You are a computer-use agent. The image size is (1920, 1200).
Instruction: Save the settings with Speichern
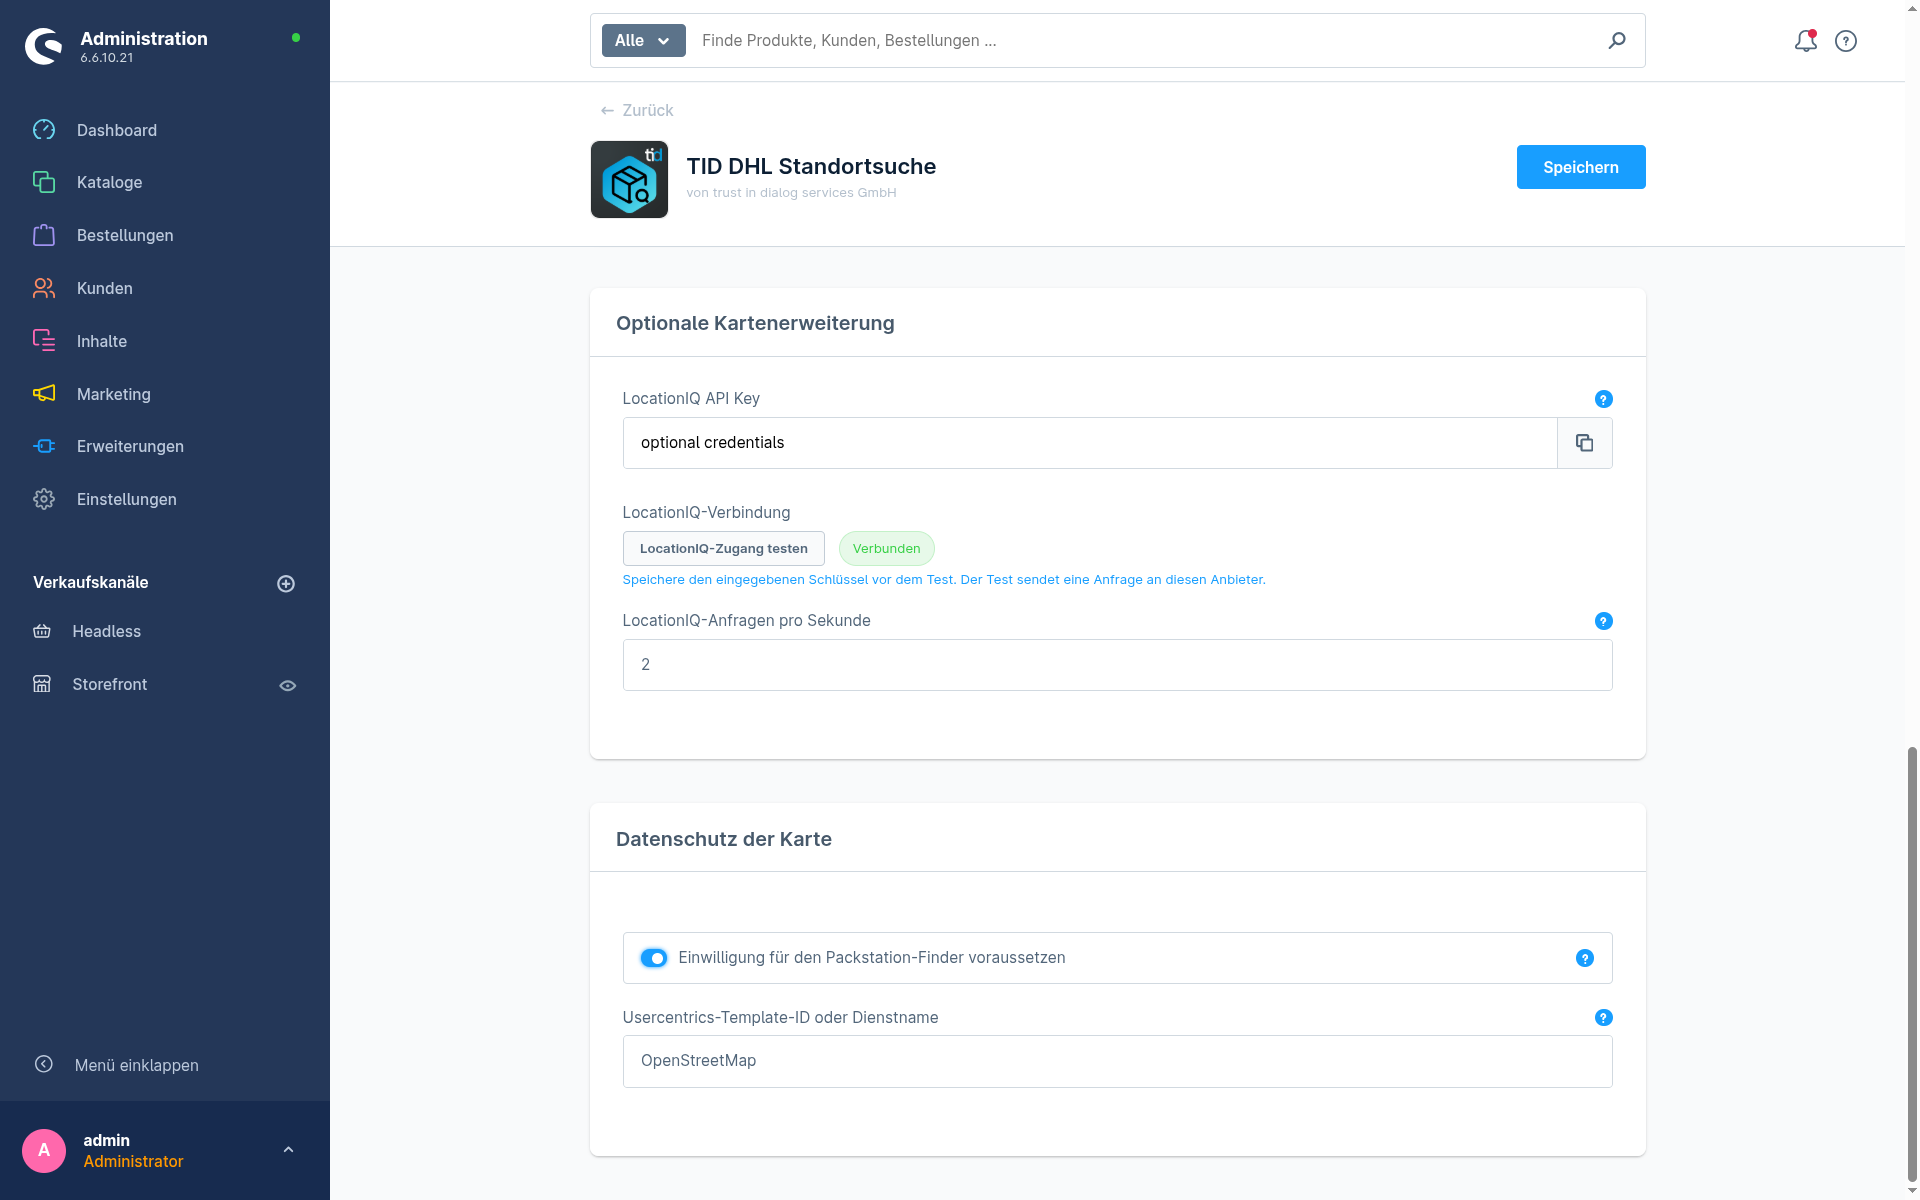click(1581, 167)
